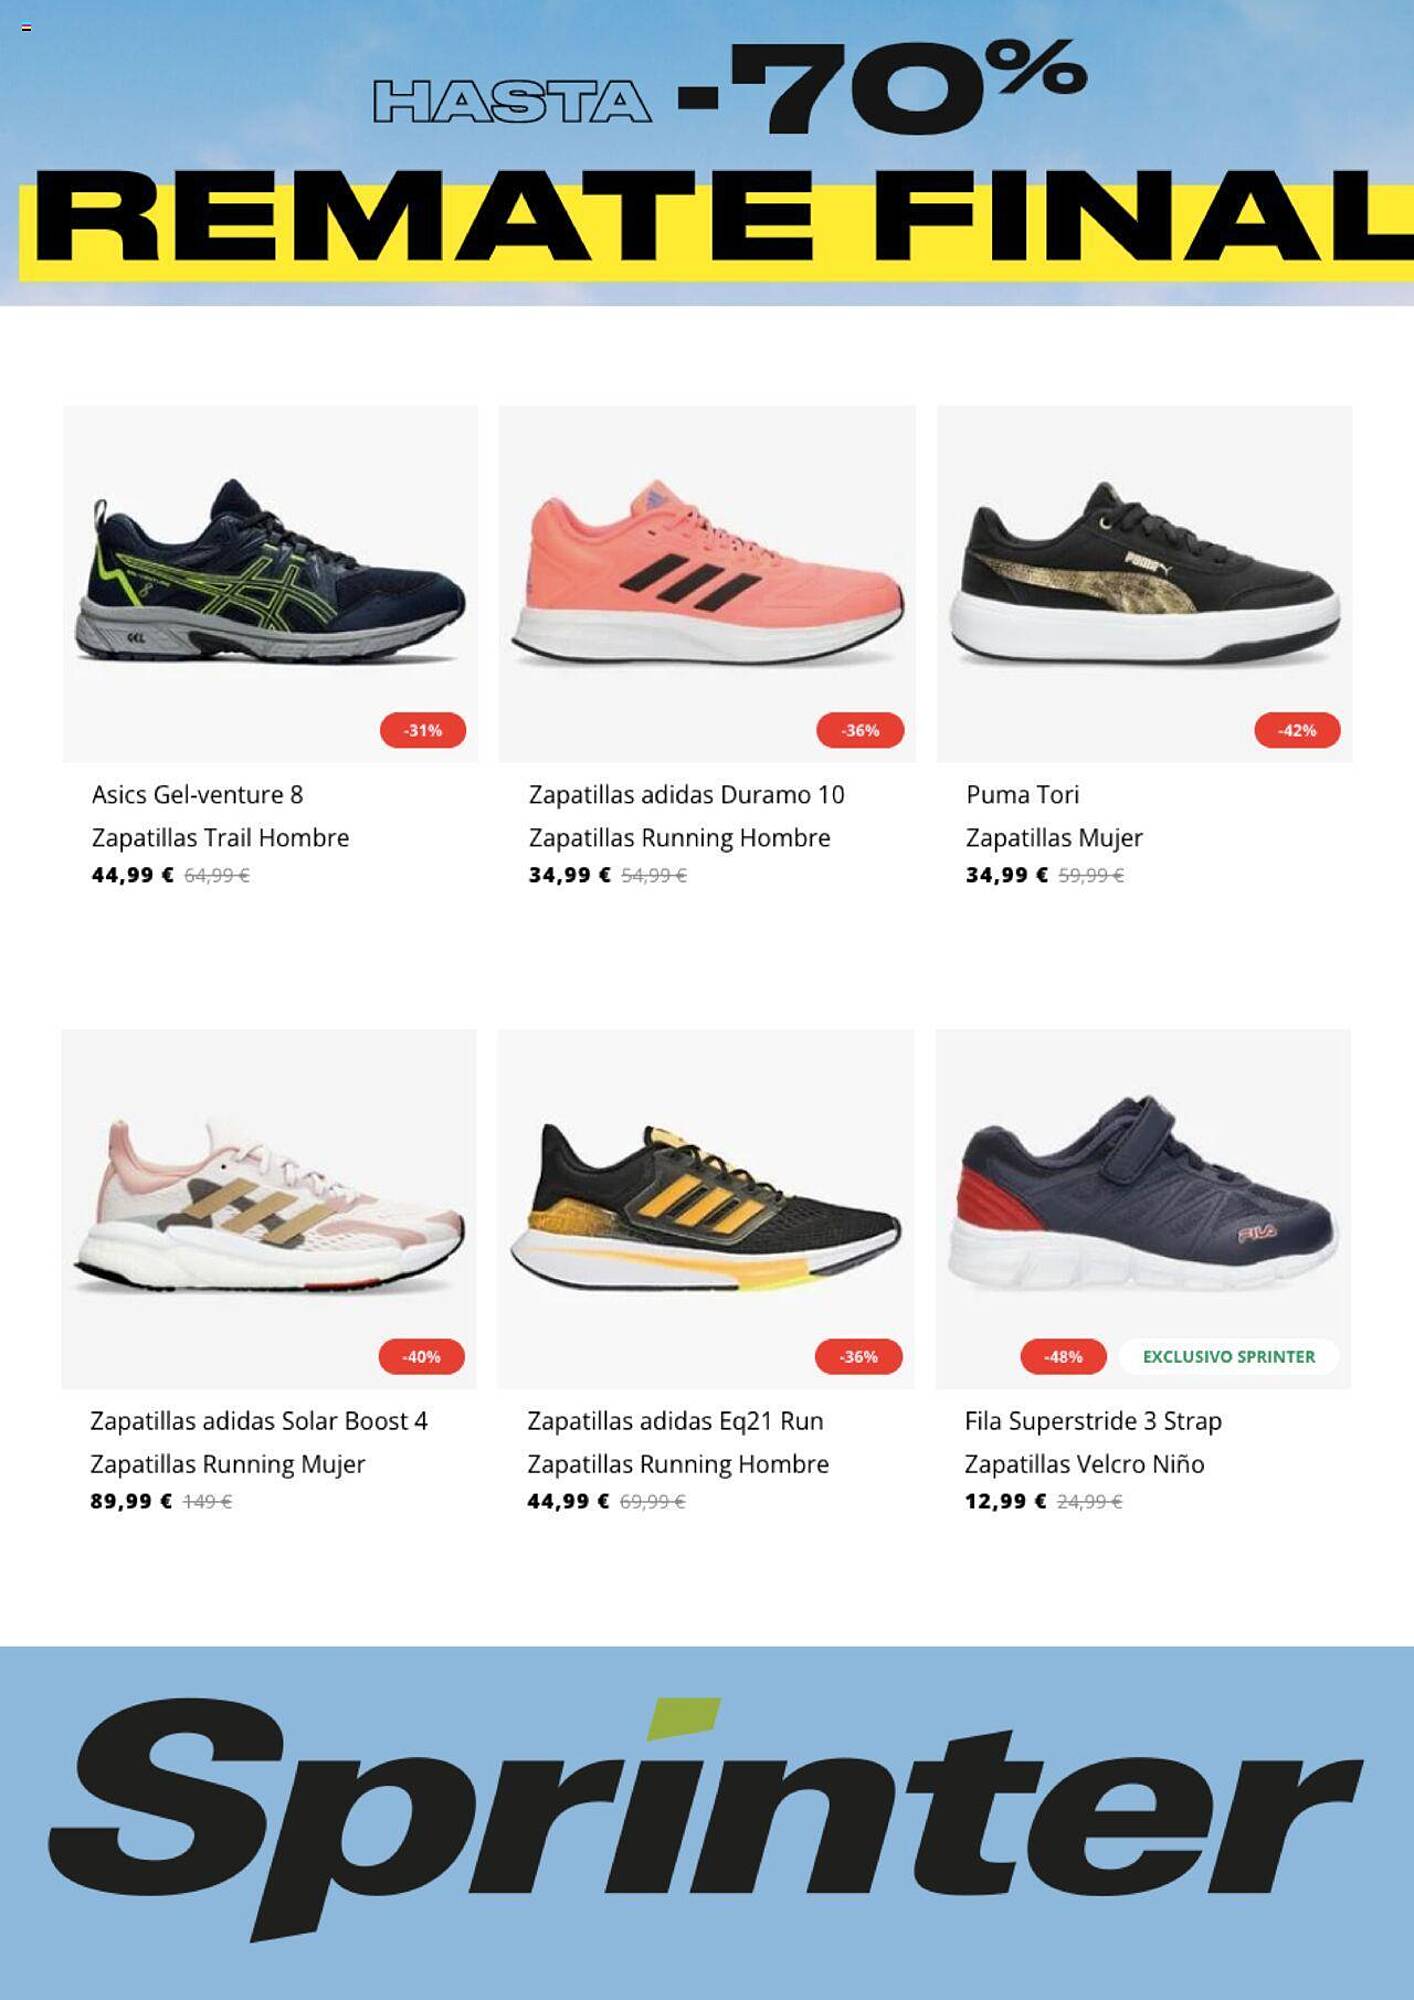Screen dimensions: 1414x2000
Task: Select the -48% discount badge
Action: (x=1063, y=1356)
